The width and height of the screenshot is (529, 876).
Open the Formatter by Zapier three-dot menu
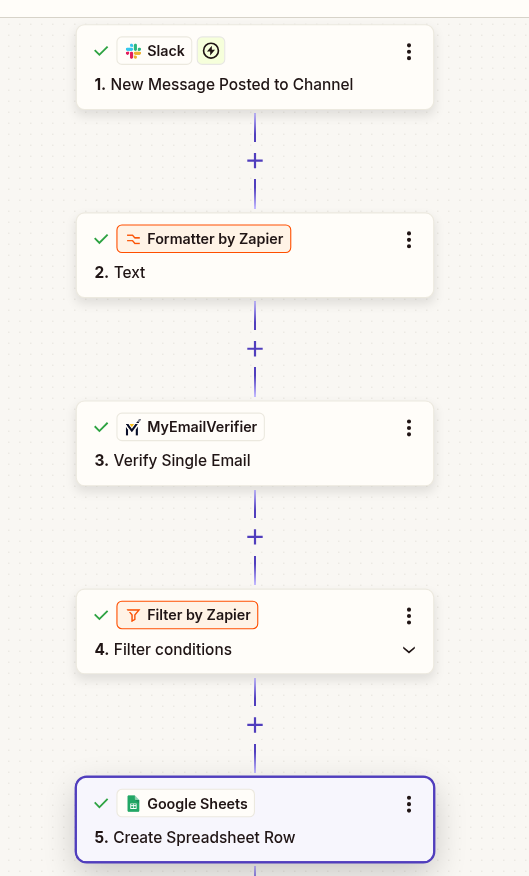(409, 240)
